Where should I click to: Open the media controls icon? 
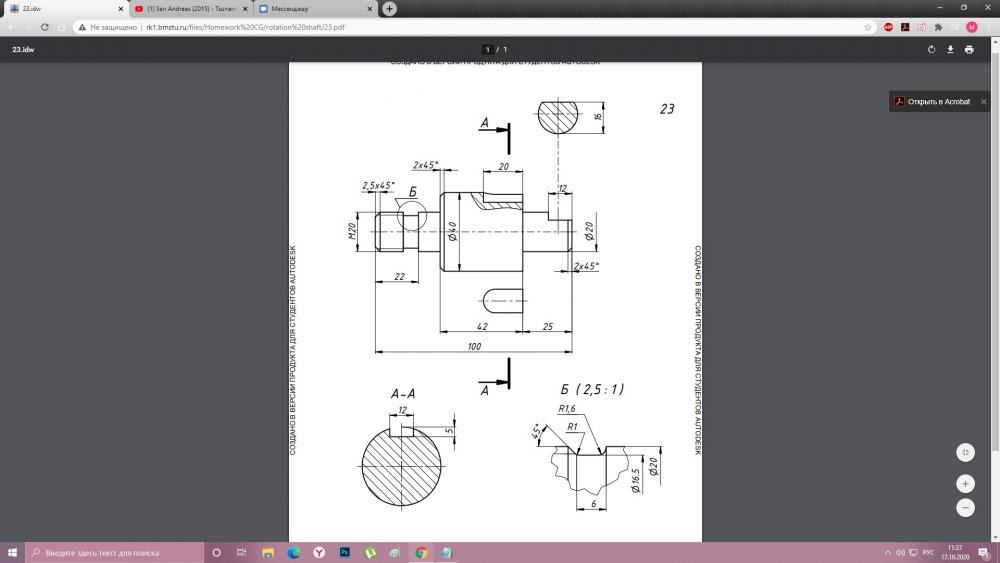pos(955,27)
